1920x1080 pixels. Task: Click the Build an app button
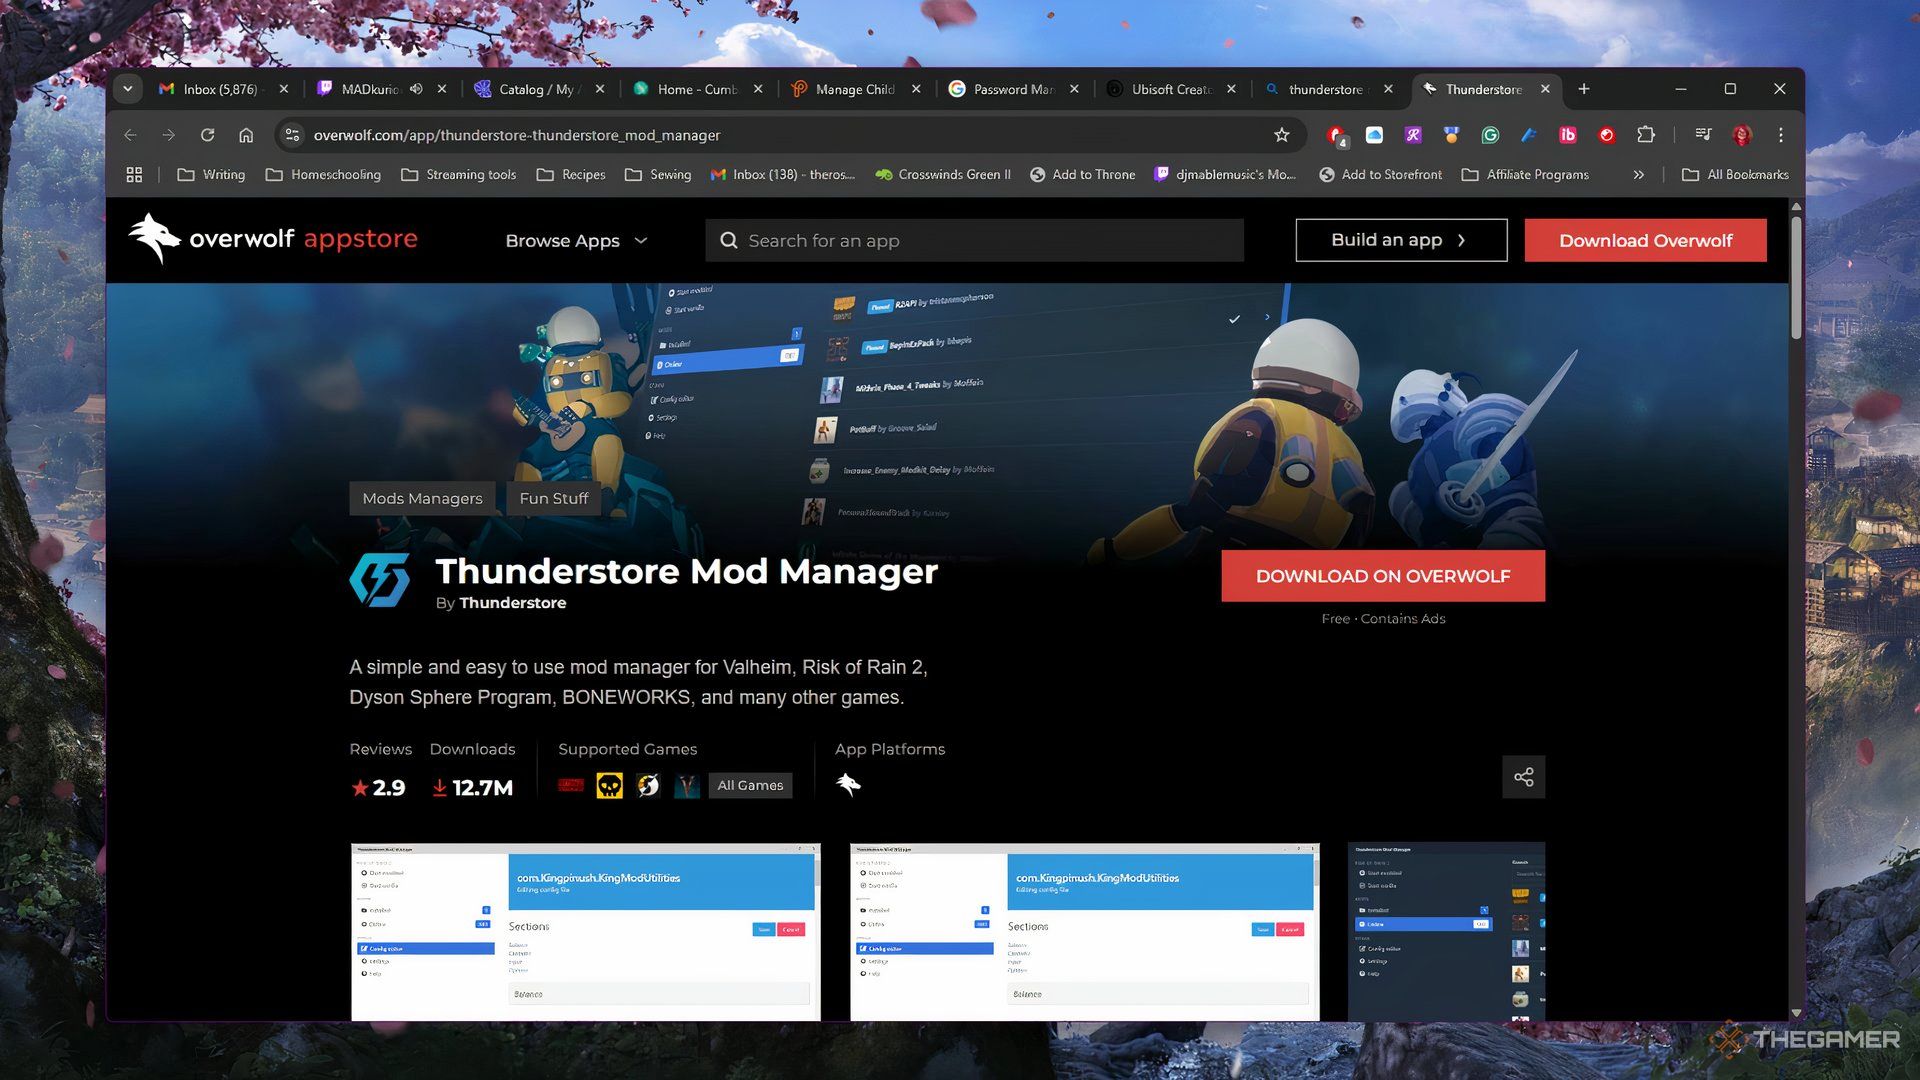(x=1400, y=240)
